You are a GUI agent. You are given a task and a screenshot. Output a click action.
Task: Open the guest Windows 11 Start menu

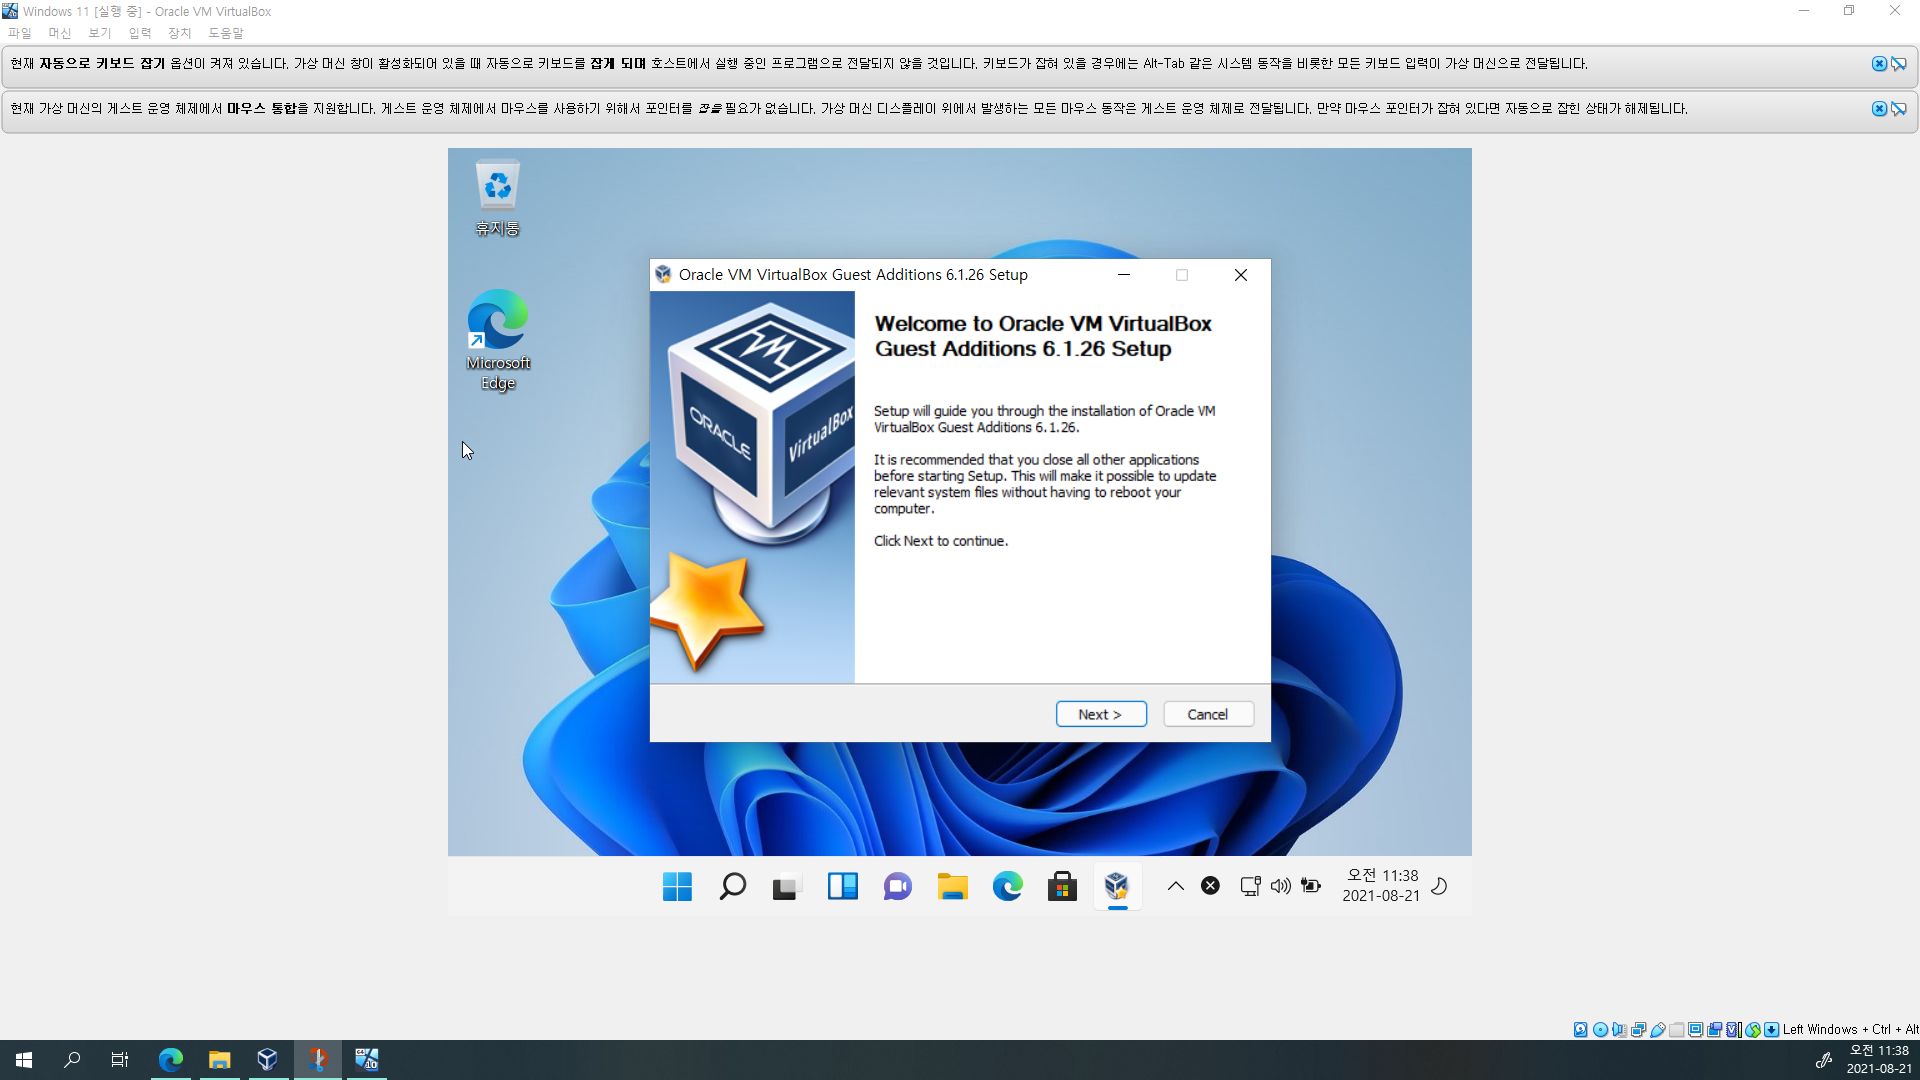(677, 886)
